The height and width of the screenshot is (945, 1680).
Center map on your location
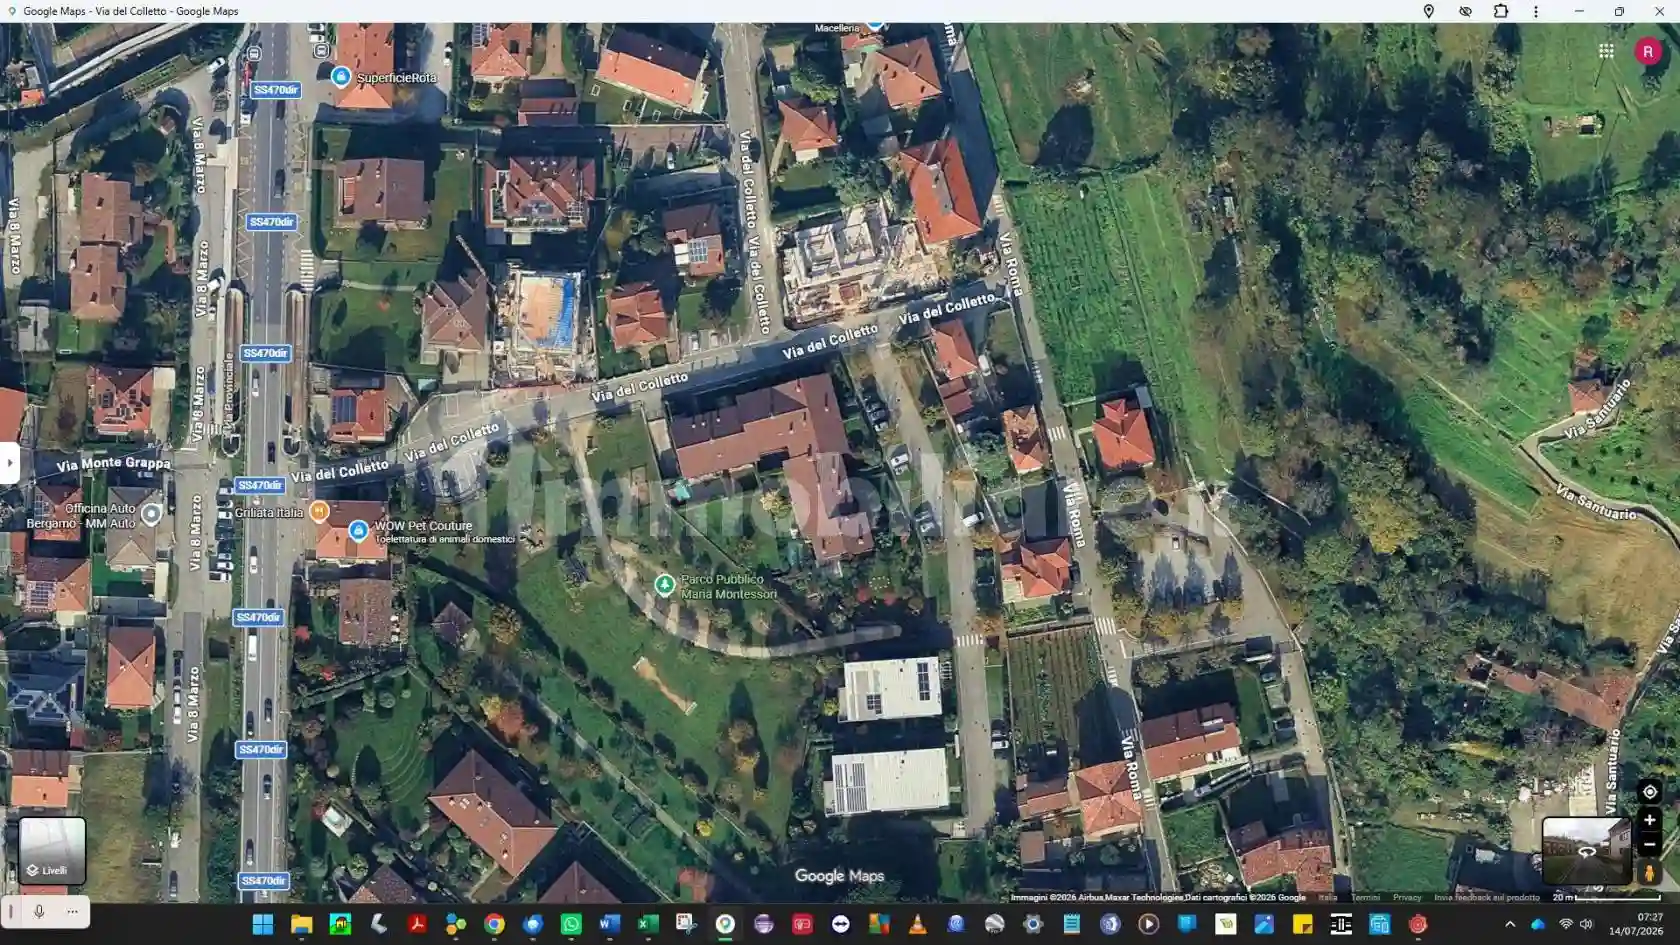coord(1649,791)
